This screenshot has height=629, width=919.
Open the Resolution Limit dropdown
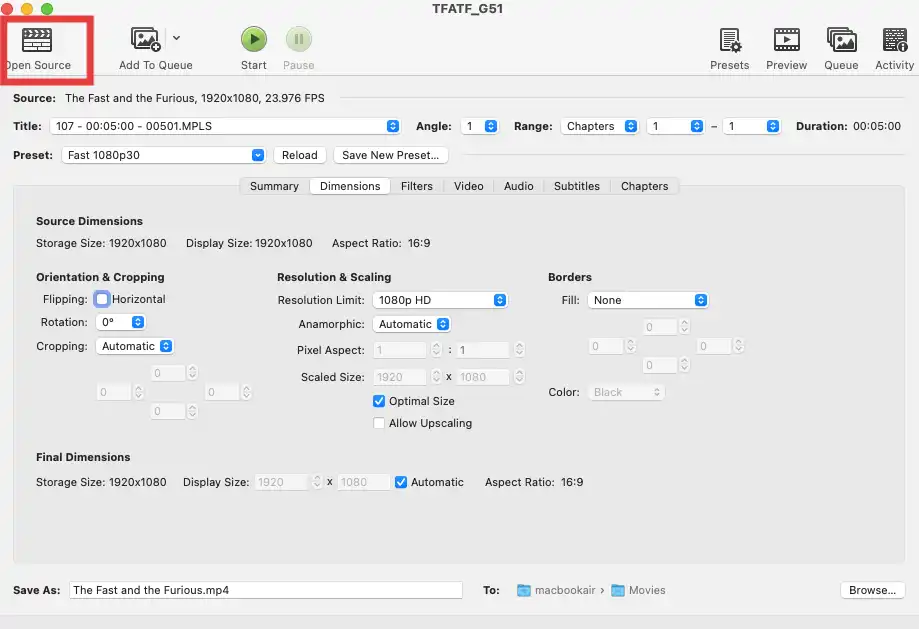(x=440, y=299)
